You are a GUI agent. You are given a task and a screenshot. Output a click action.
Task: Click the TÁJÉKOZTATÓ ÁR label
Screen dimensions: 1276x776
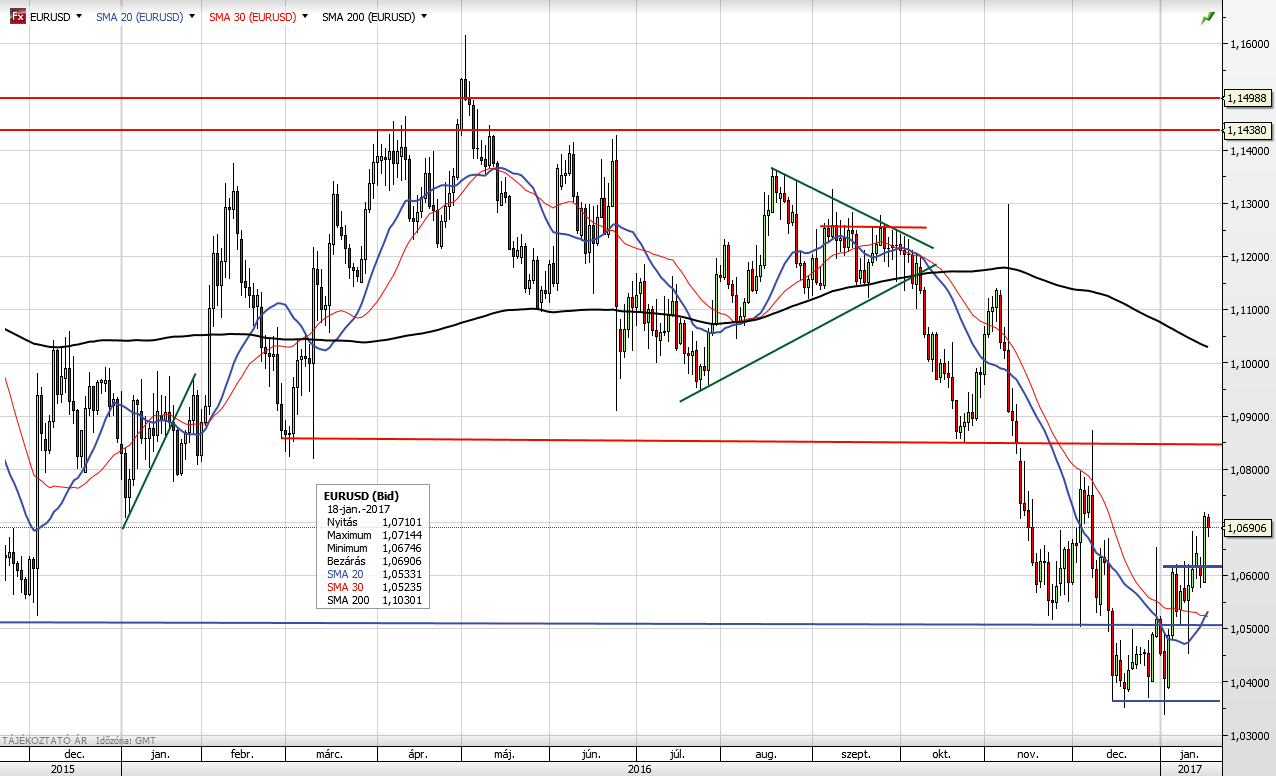click(x=45, y=740)
